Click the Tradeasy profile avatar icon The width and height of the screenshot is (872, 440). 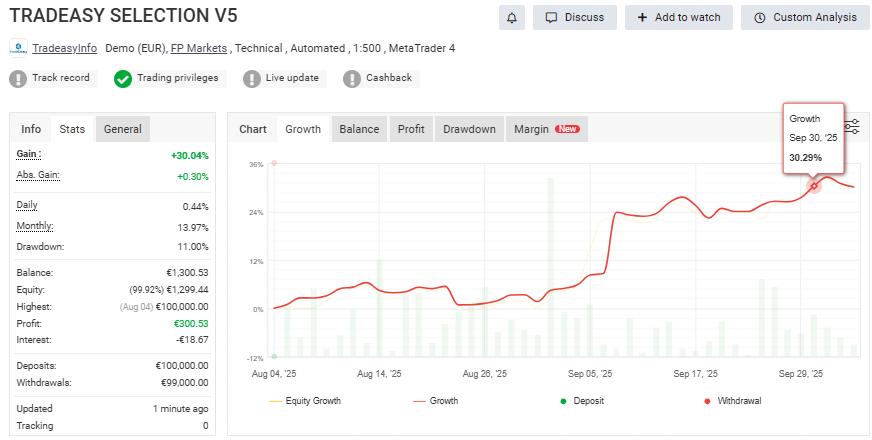[18, 48]
